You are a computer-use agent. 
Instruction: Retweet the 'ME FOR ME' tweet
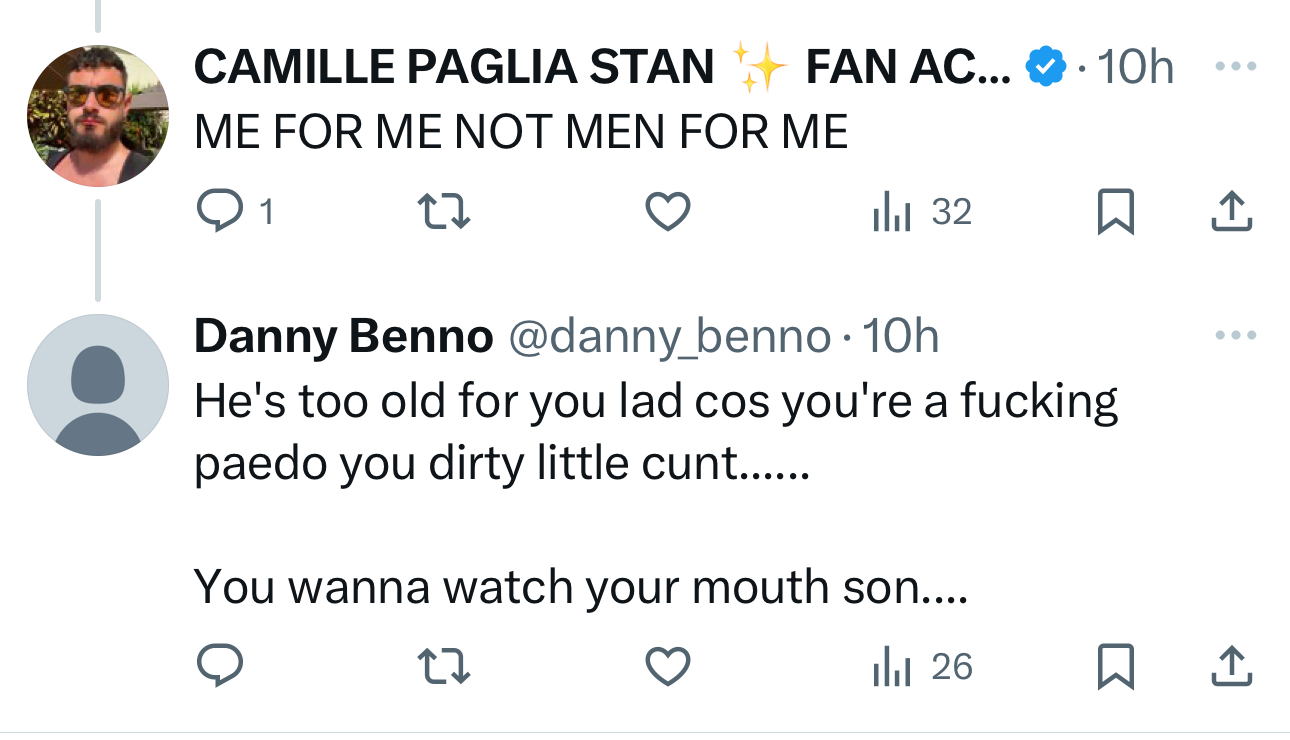tap(442, 211)
